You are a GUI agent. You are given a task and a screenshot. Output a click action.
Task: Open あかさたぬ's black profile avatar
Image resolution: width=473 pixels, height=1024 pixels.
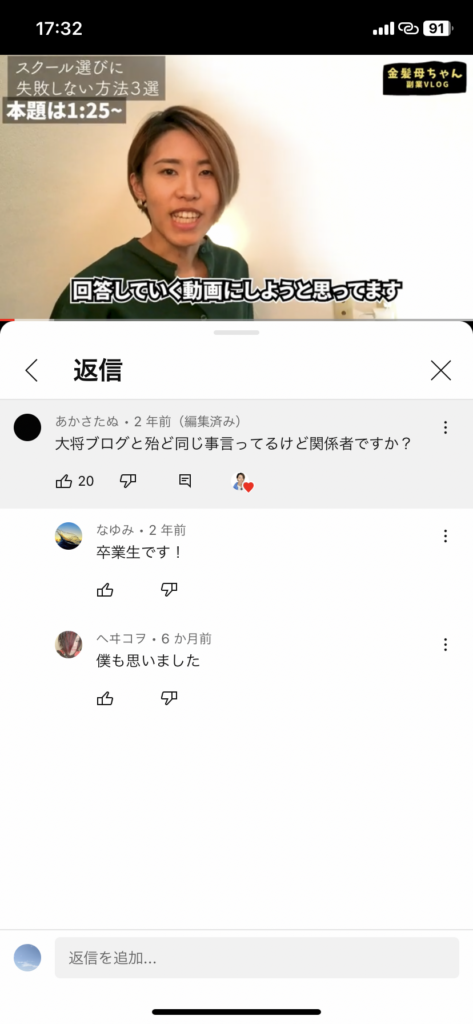click(x=27, y=427)
